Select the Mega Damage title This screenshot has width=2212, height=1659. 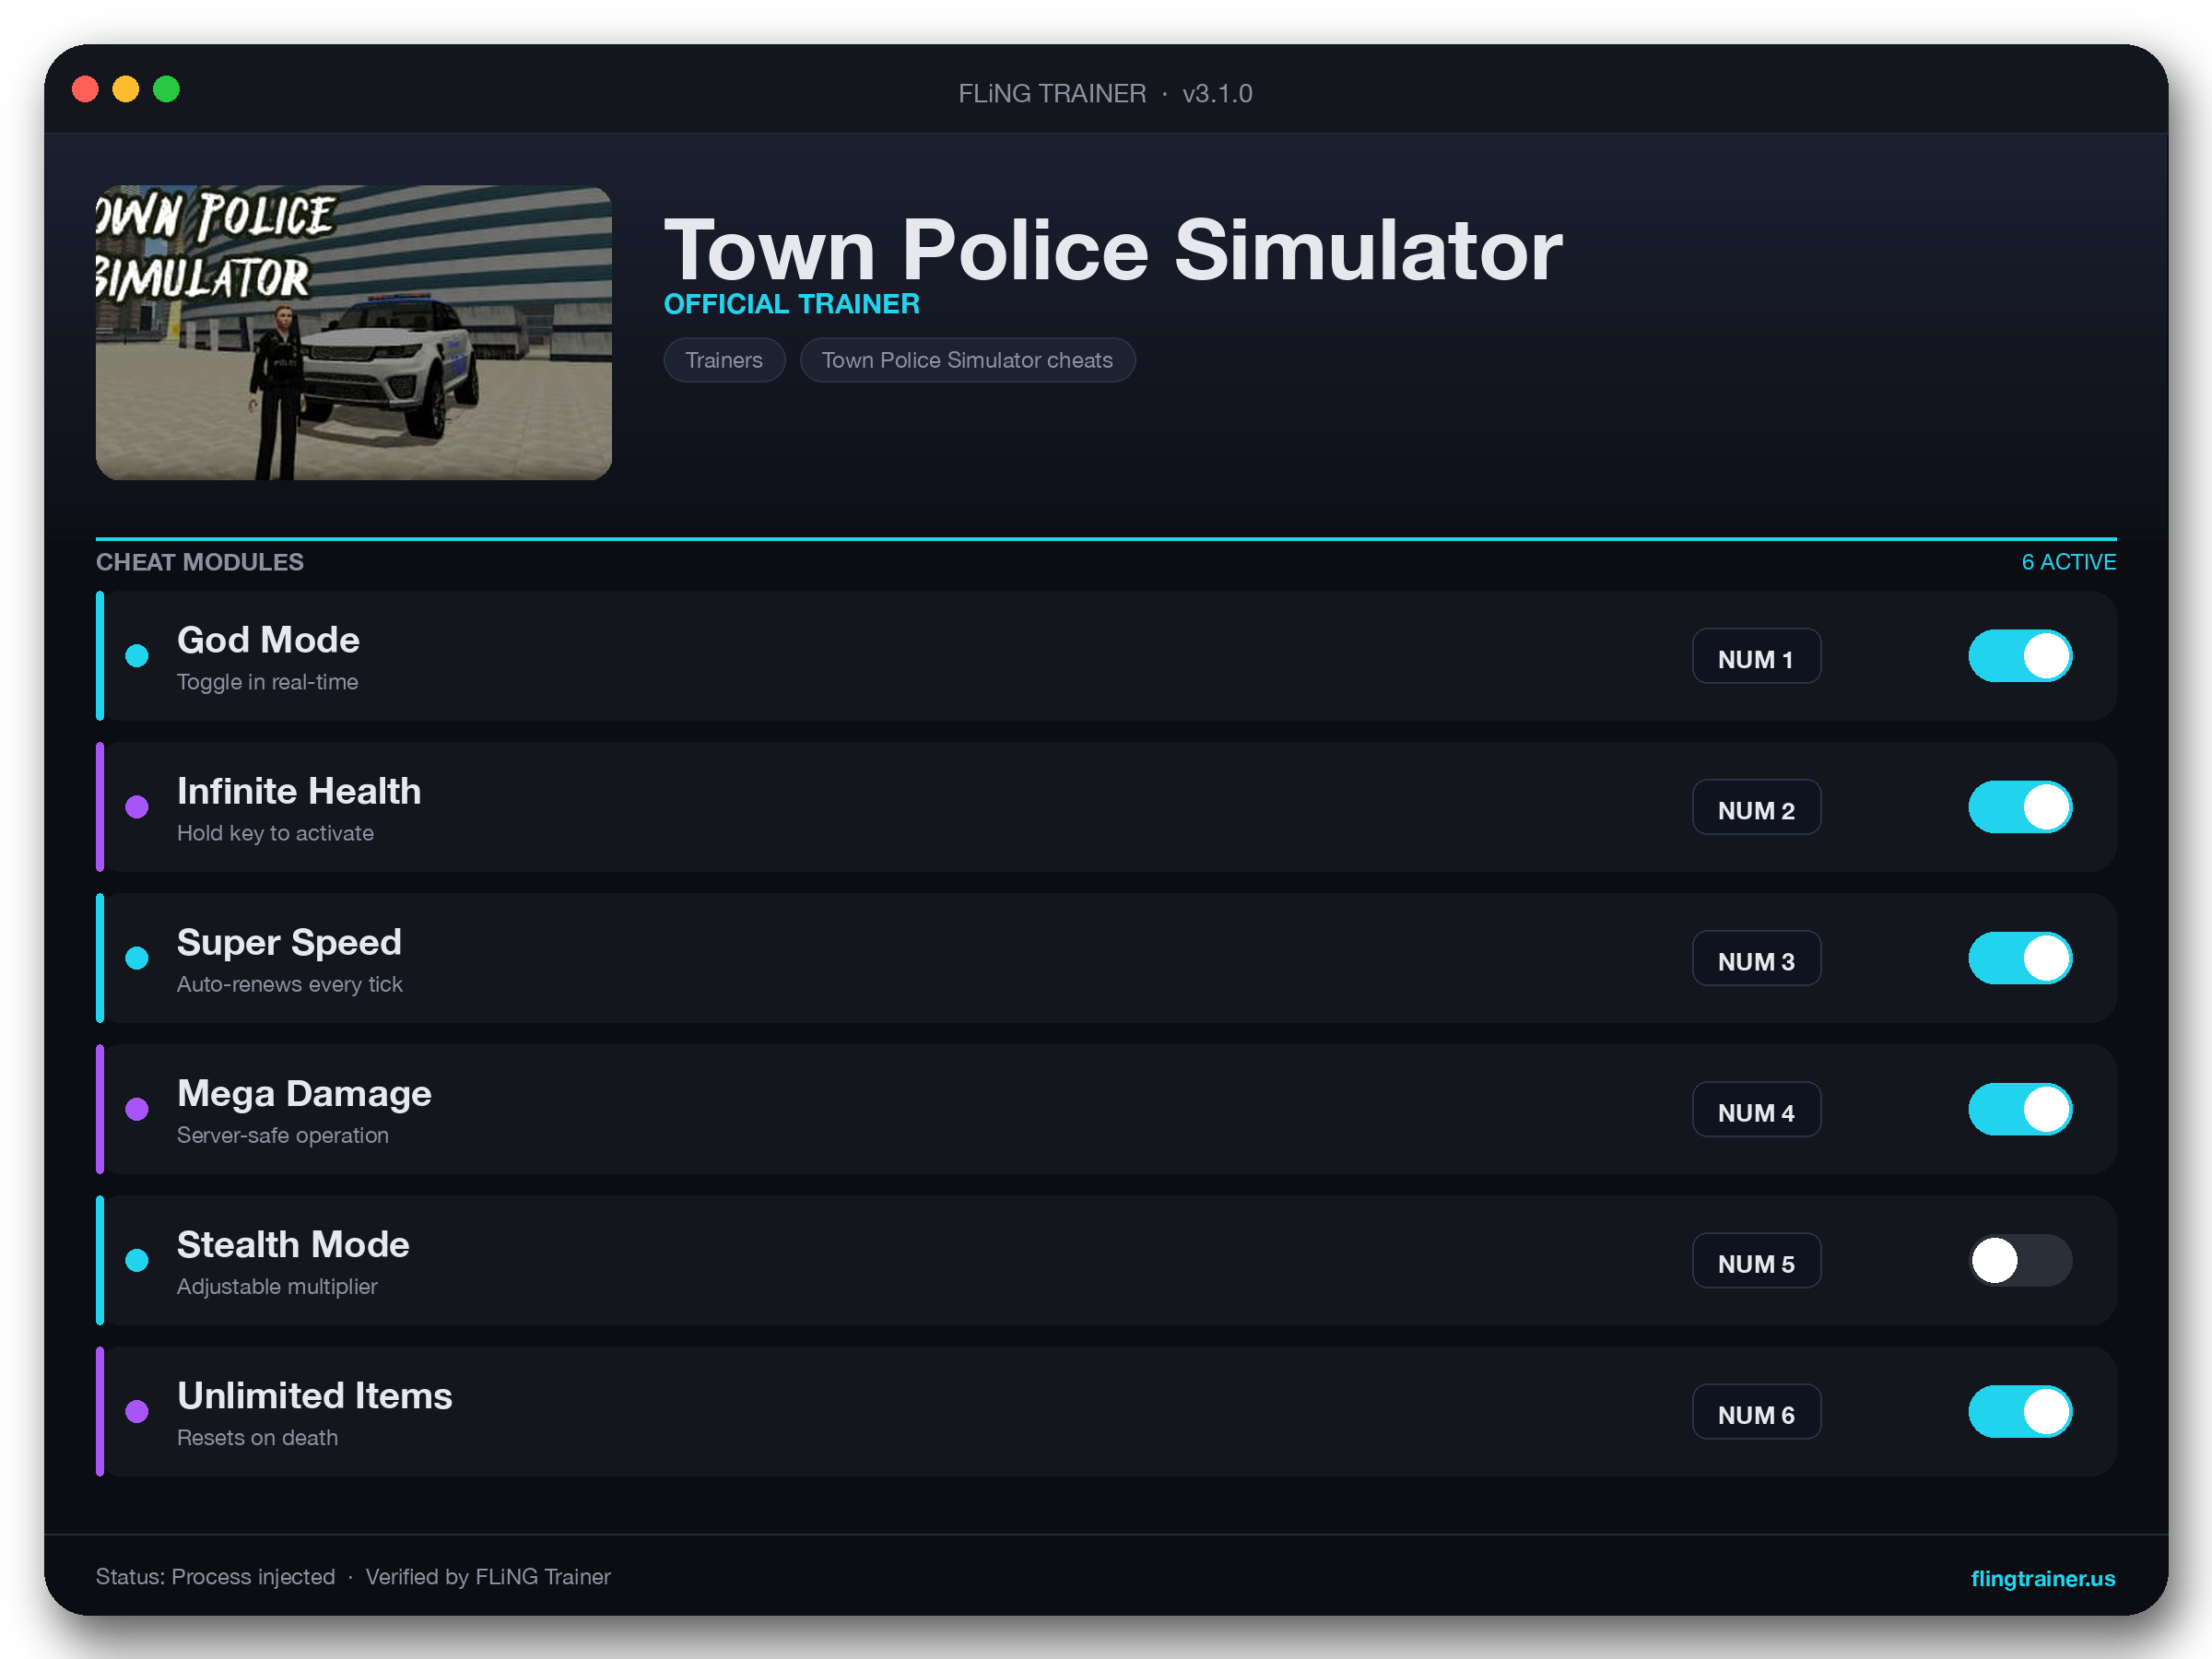pos(304,1093)
